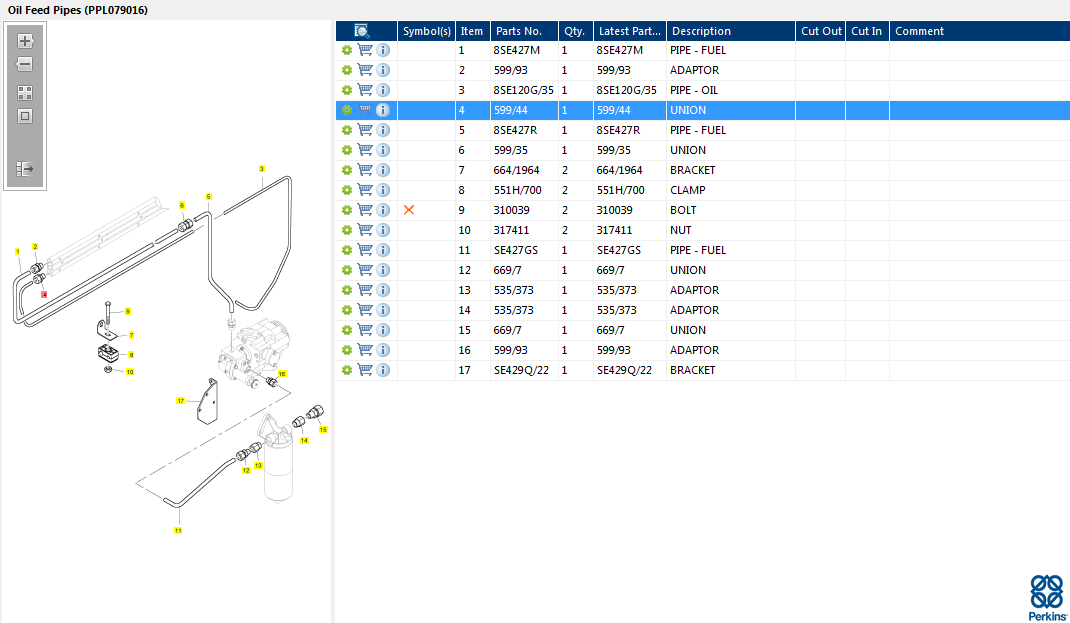Screen dimensions: 1070x623
Task: Open info for item 2 ADAPTOR
Action: click(x=384, y=70)
